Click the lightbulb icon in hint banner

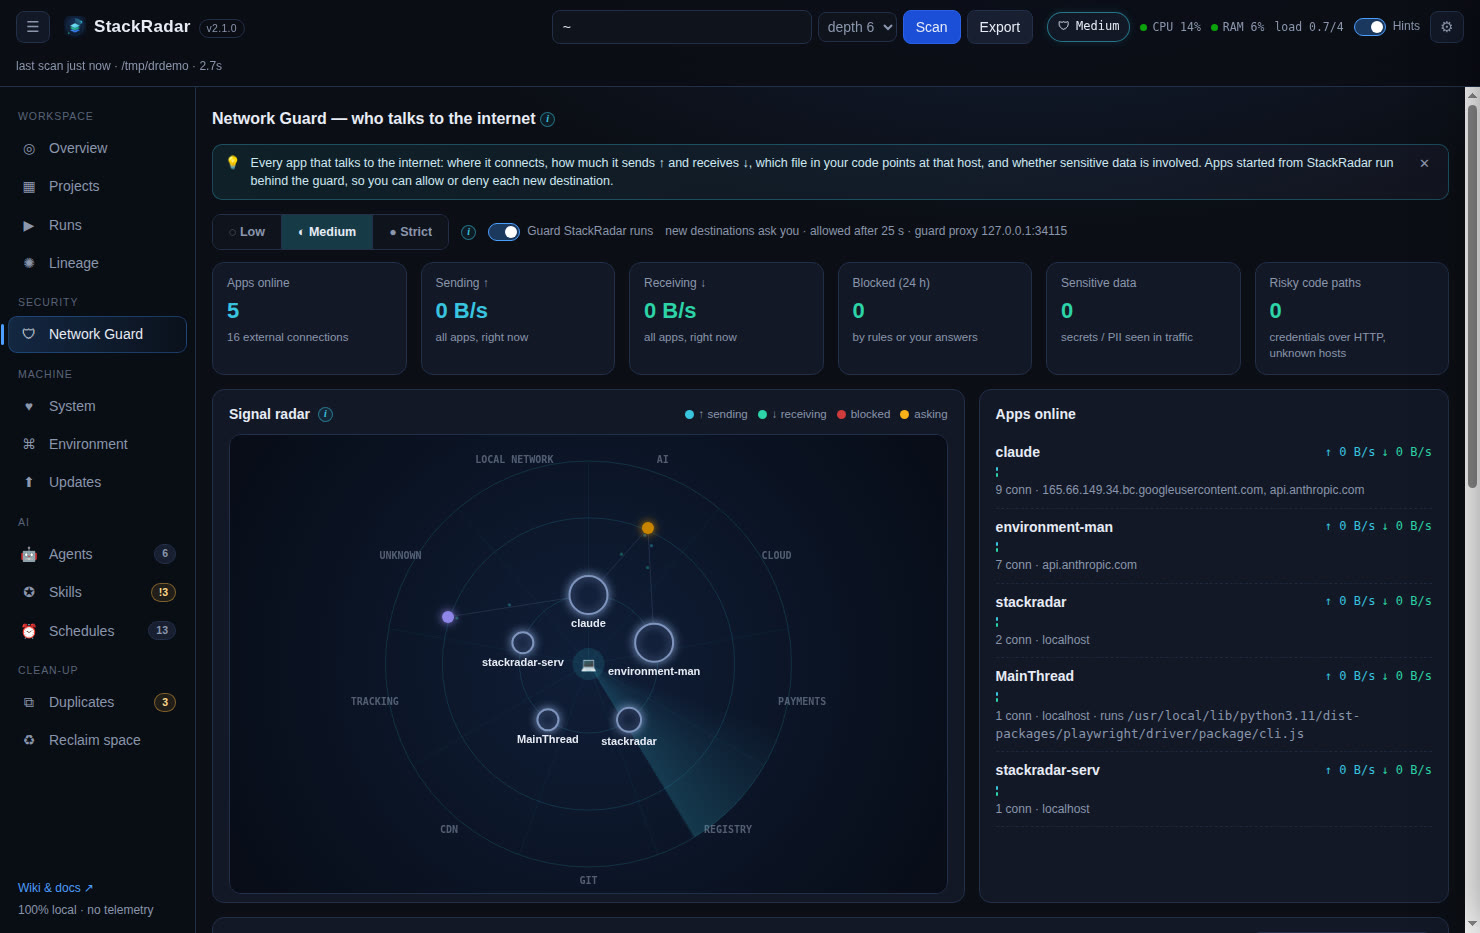click(x=233, y=162)
